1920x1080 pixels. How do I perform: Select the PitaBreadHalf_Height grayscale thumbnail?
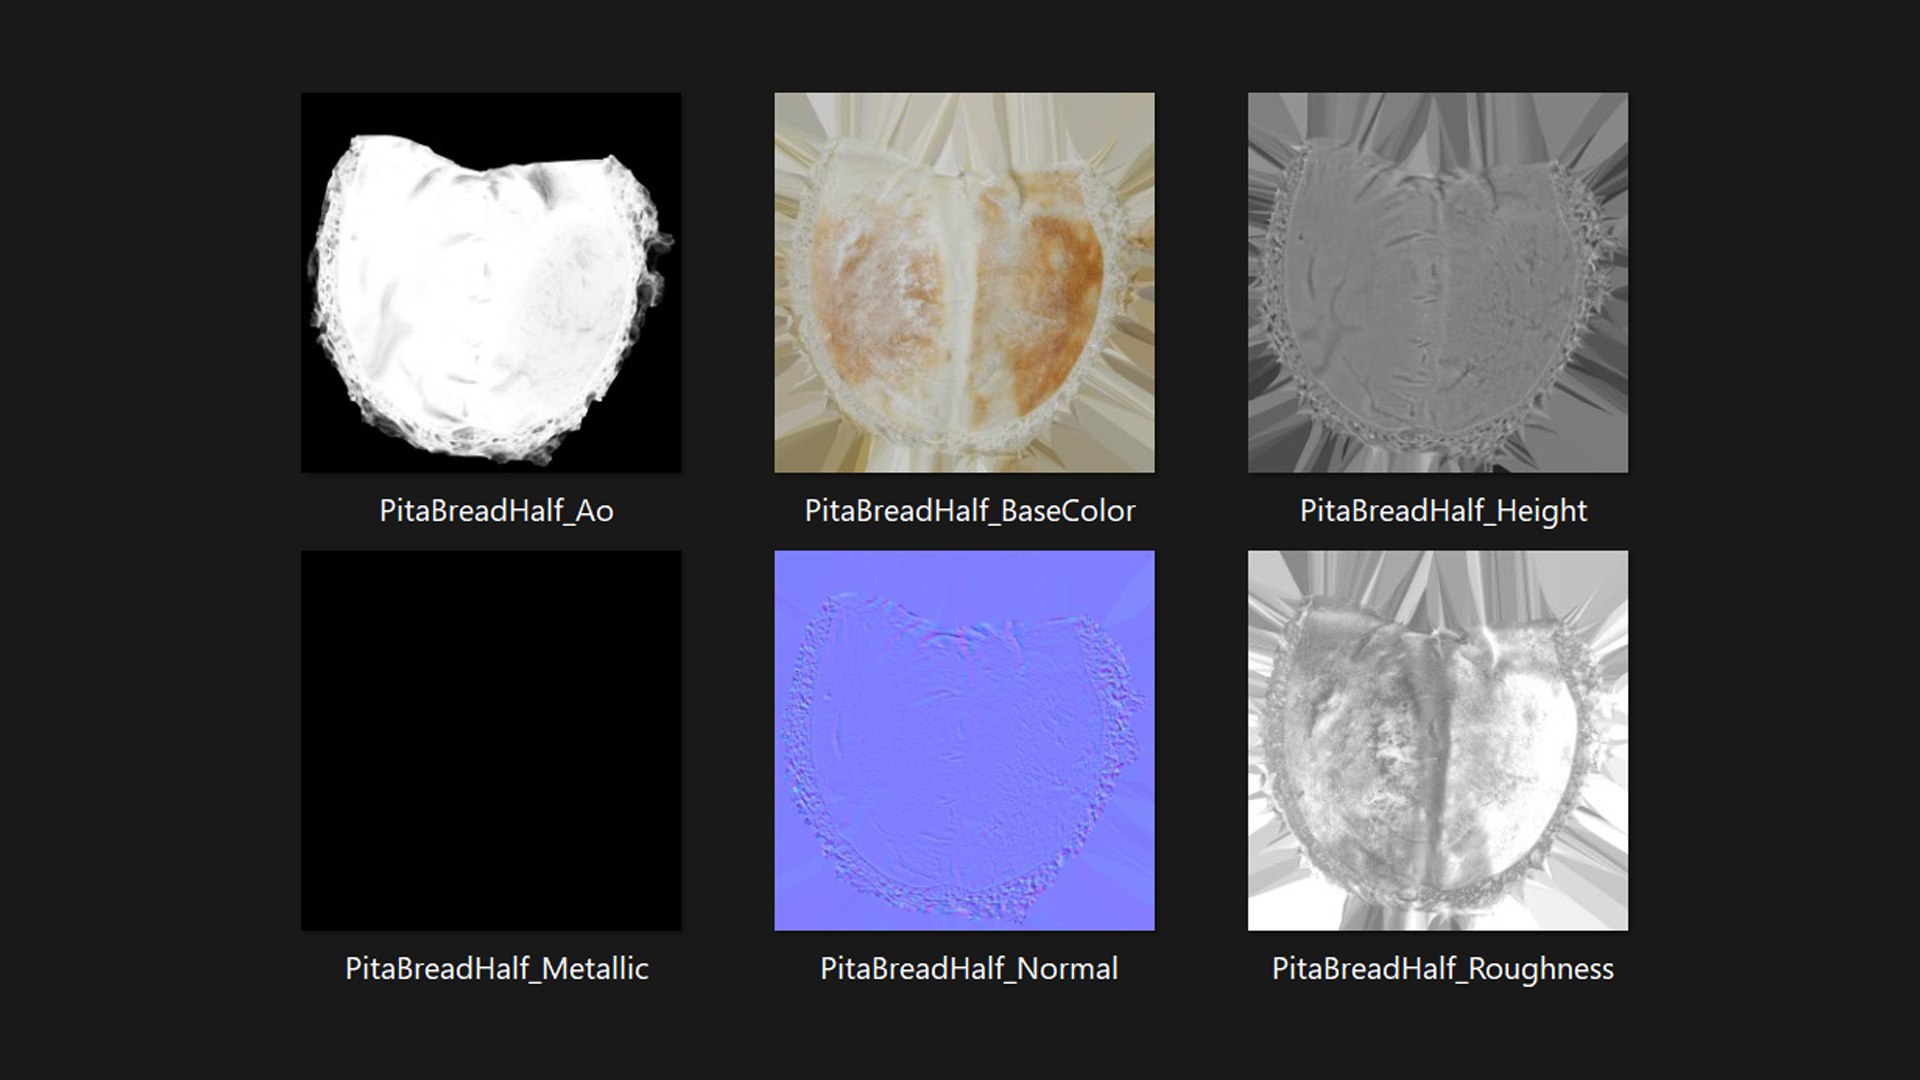1438,283
